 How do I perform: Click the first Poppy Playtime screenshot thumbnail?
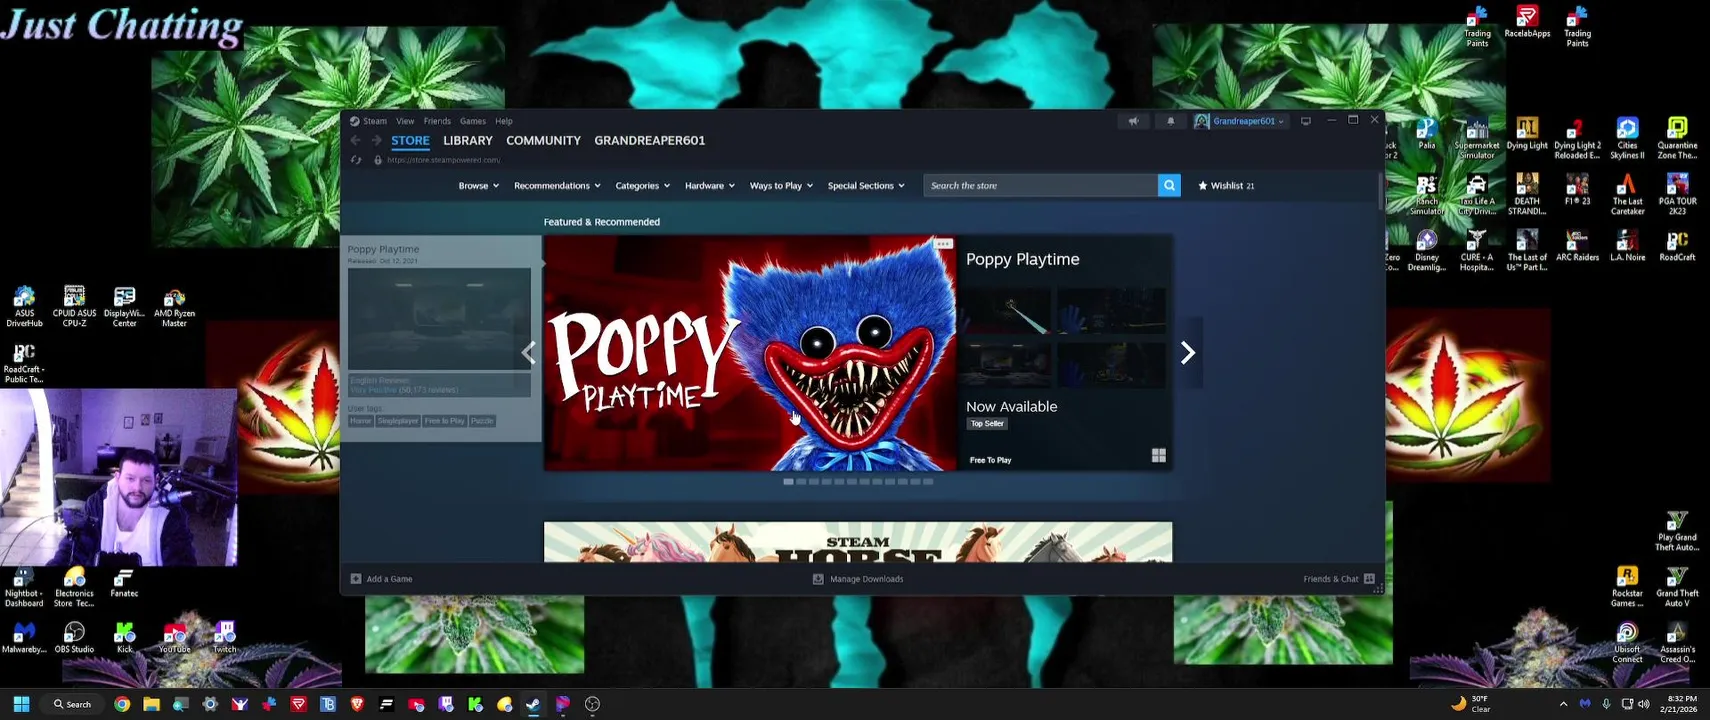click(1008, 312)
